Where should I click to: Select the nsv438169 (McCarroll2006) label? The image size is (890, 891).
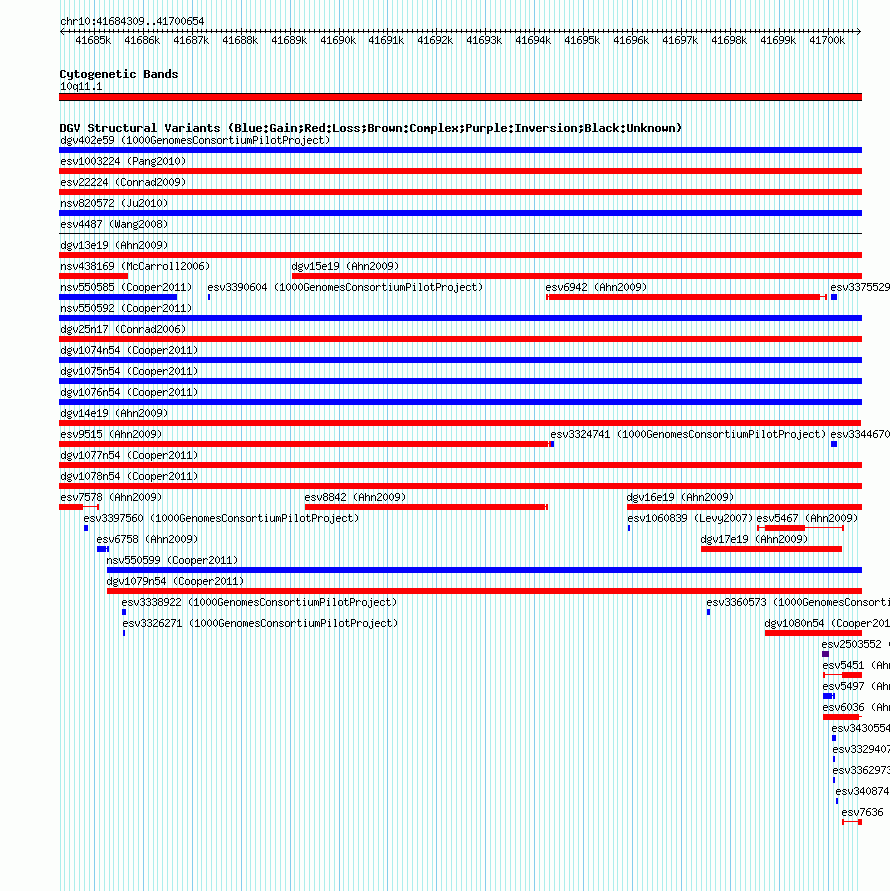135,266
